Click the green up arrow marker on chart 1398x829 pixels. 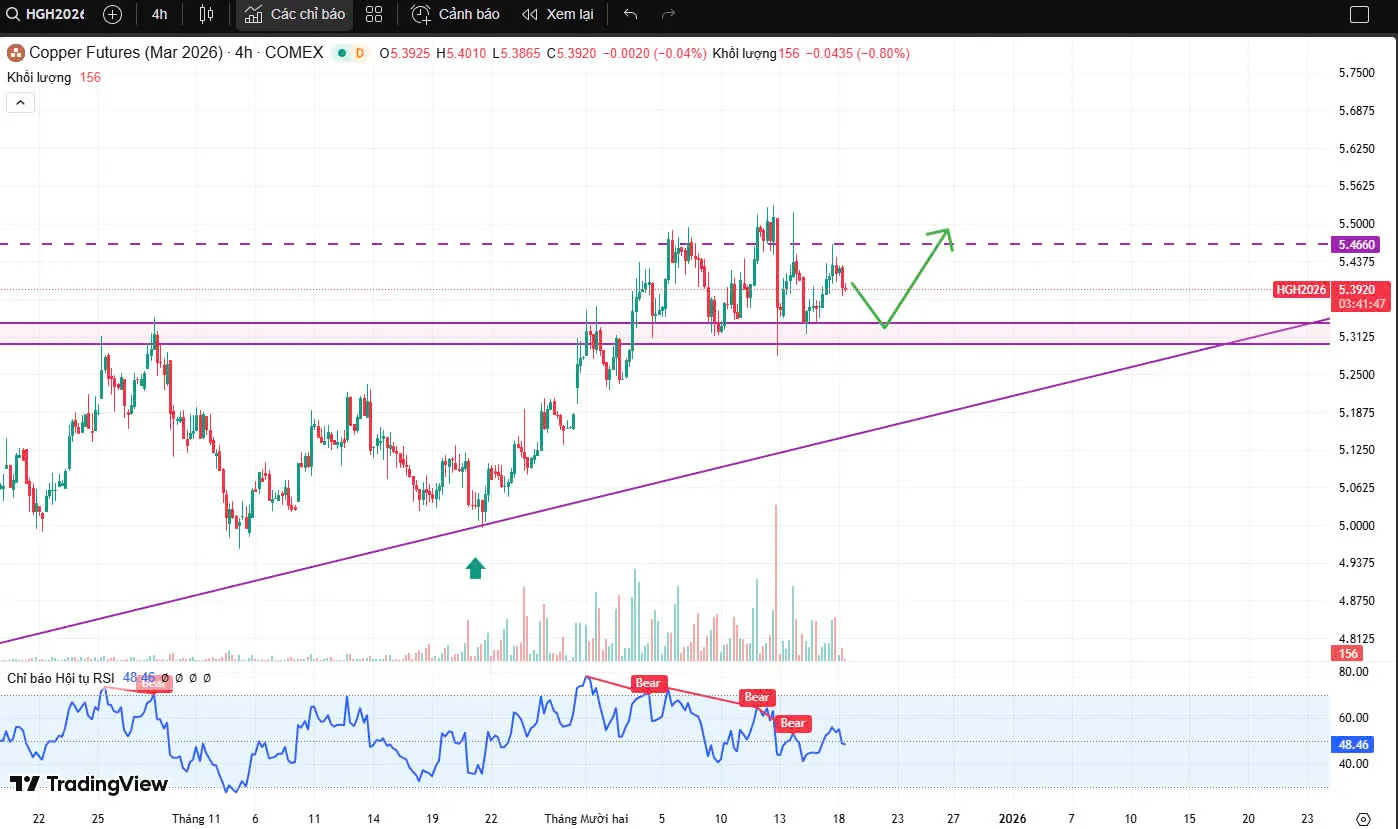coord(475,568)
